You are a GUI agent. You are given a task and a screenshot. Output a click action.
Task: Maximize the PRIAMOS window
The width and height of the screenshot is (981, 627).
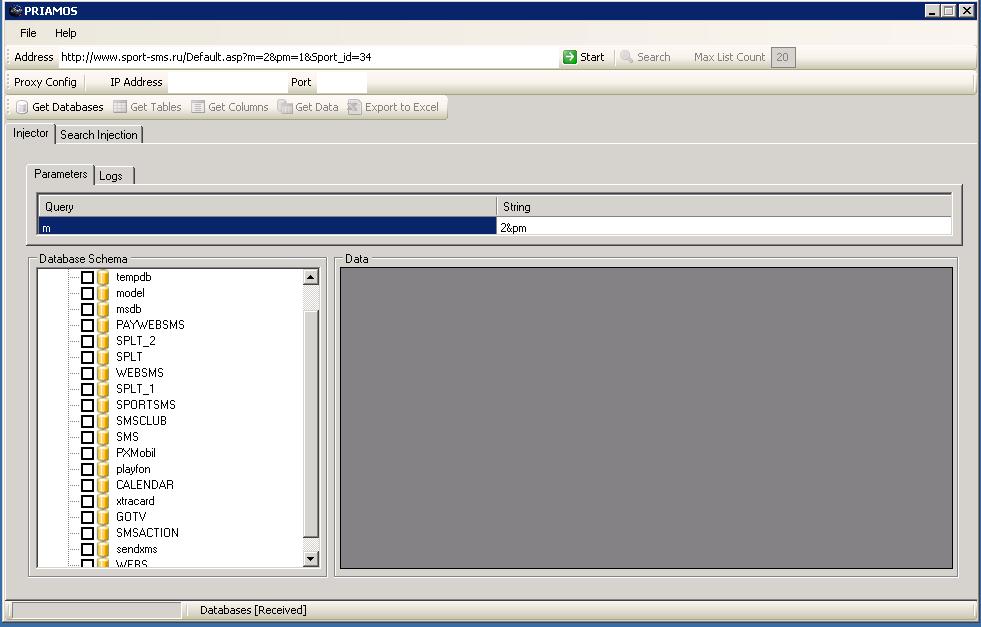click(x=949, y=11)
